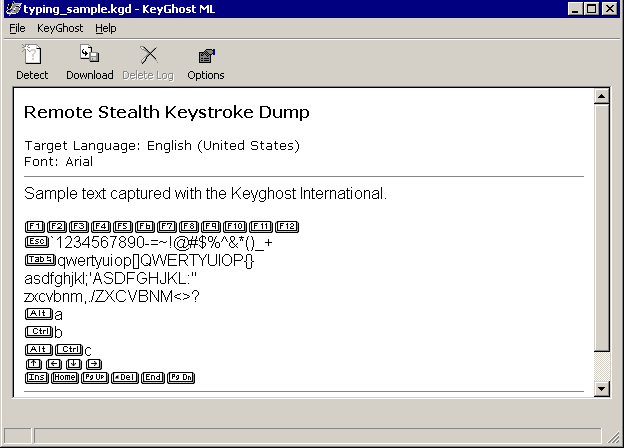This screenshot has height=448, width=624.
Task: Open the Help menu
Action: pyautogui.click(x=106, y=28)
